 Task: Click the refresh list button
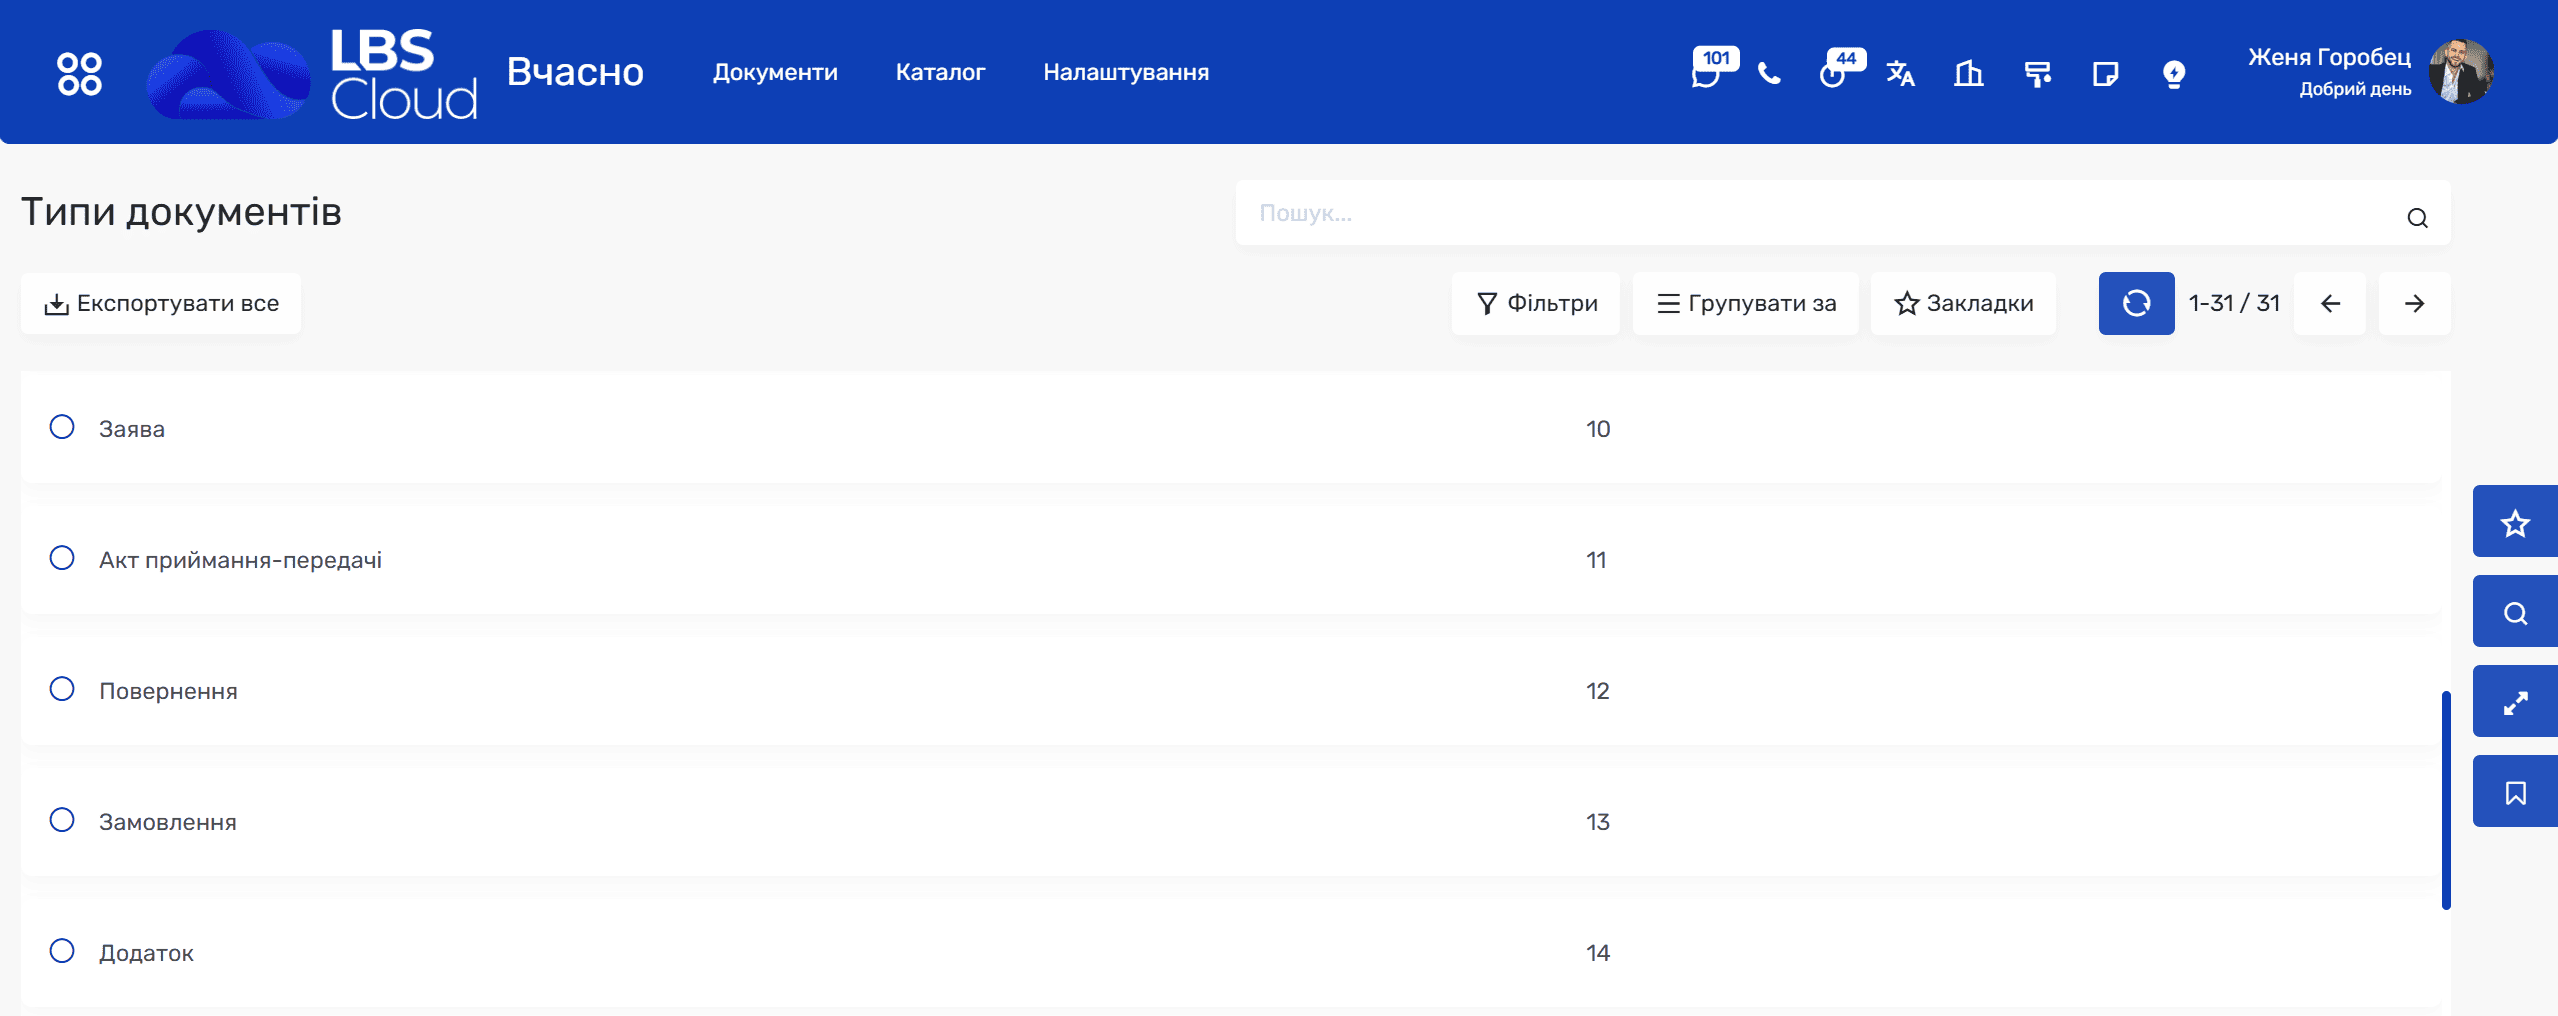(2136, 303)
